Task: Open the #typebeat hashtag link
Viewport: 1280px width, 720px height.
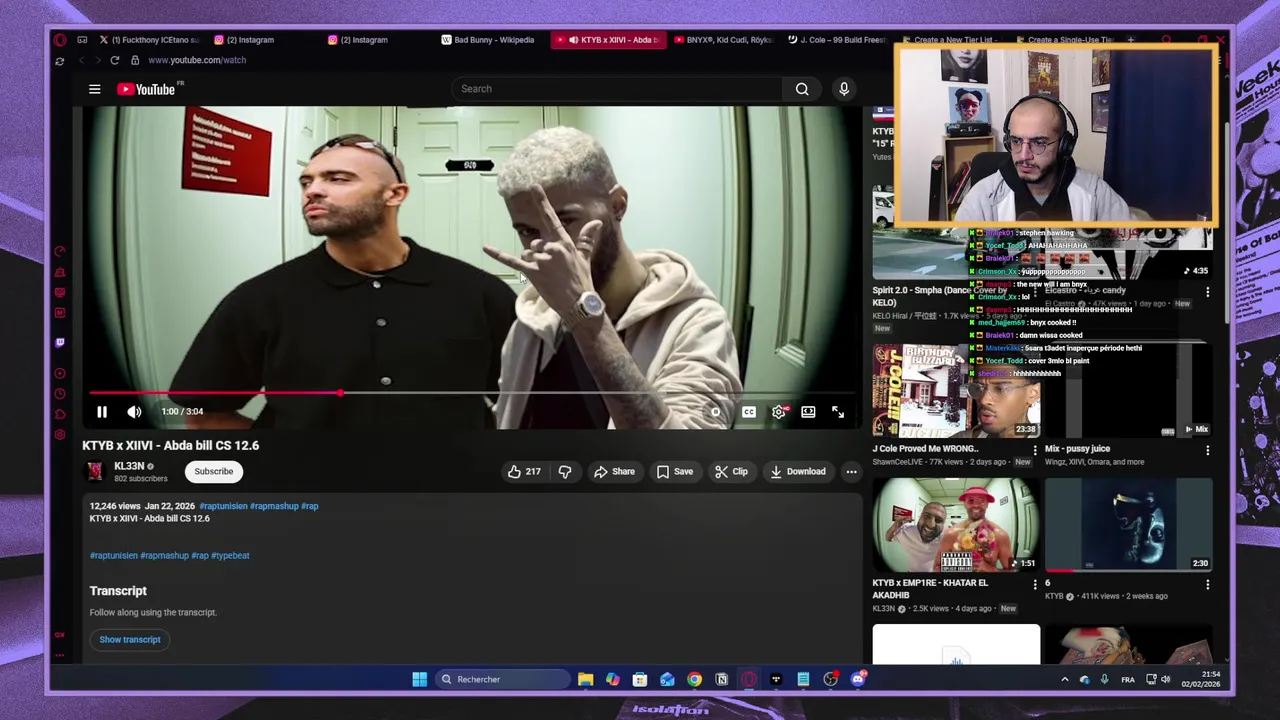Action: coord(230,555)
